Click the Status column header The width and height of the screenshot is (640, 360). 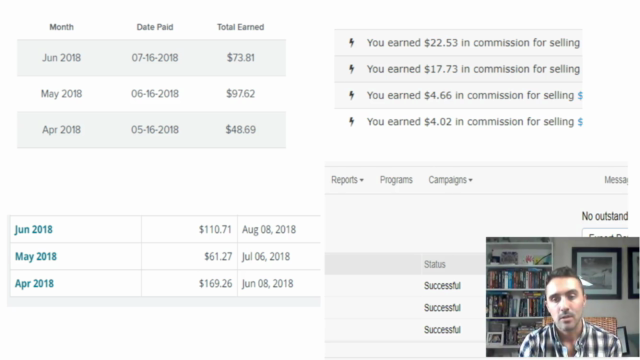434,264
